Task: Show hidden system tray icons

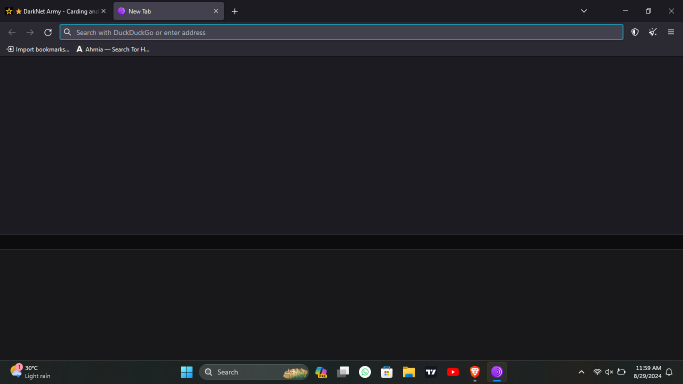Action: click(x=581, y=372)
